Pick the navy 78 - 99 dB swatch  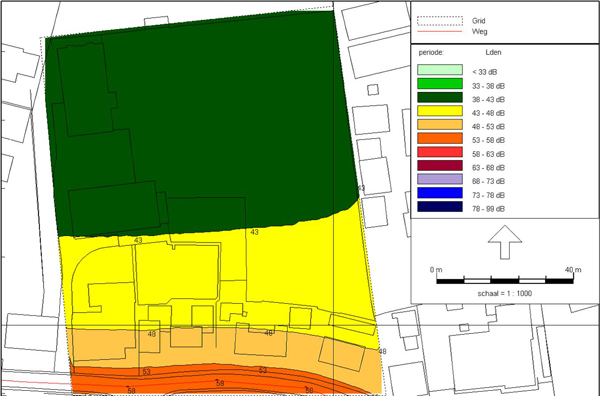coord(440,207)
